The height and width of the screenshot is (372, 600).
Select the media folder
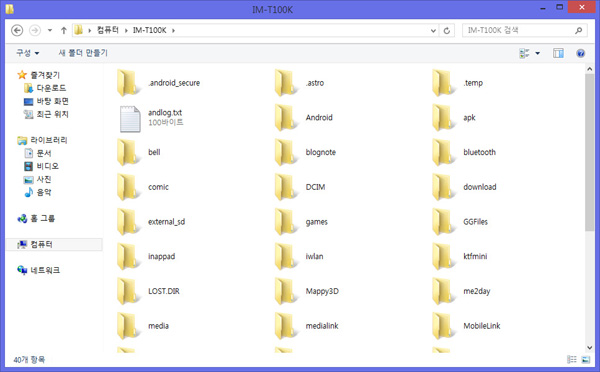point(143,326)
